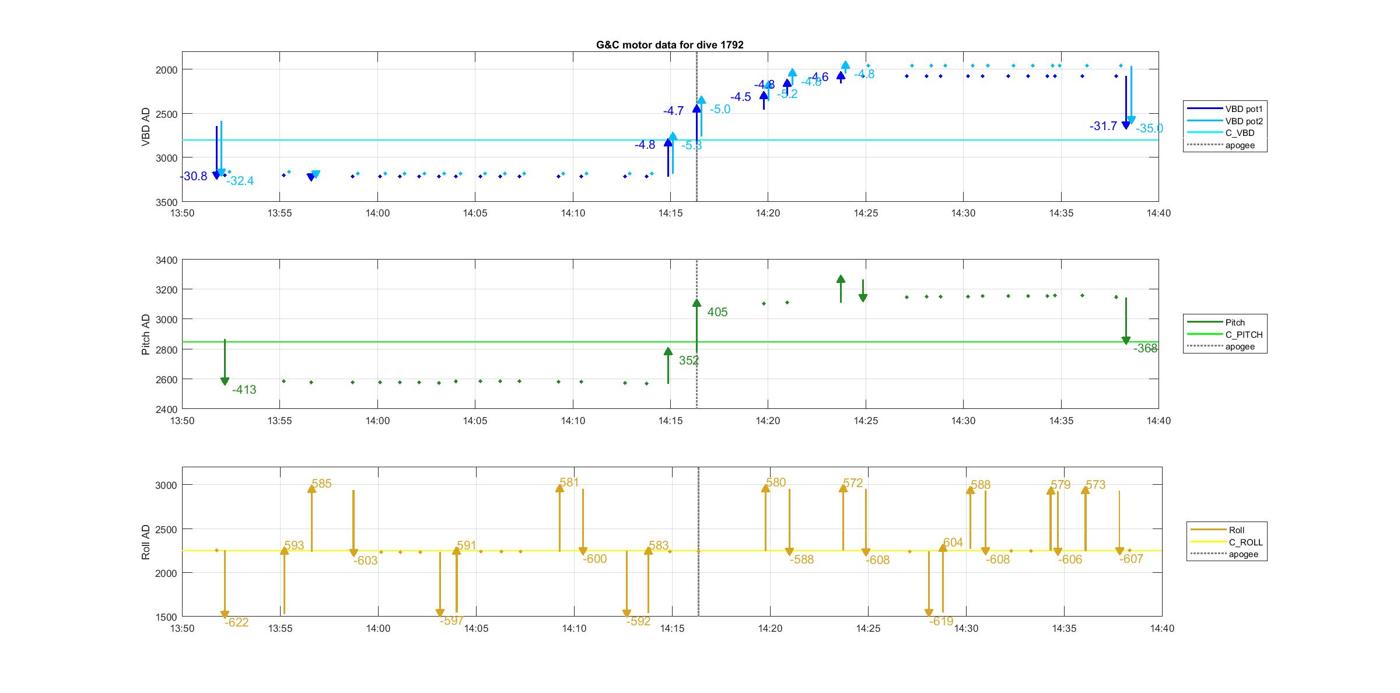The image size is (1400, 693).
Task: Click the '573' roll data label
Action: pyautogui.click(x=1096, y=485)
